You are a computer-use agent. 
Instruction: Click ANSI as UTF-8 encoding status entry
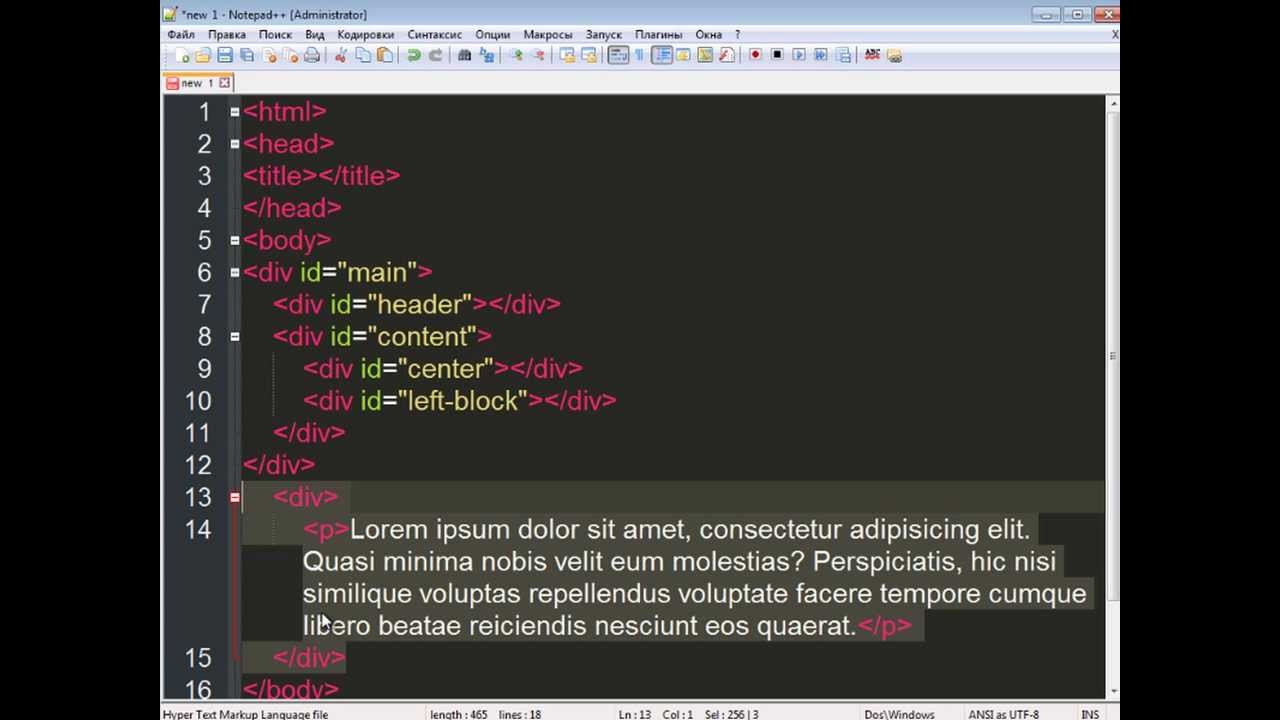pos(1004,714)
